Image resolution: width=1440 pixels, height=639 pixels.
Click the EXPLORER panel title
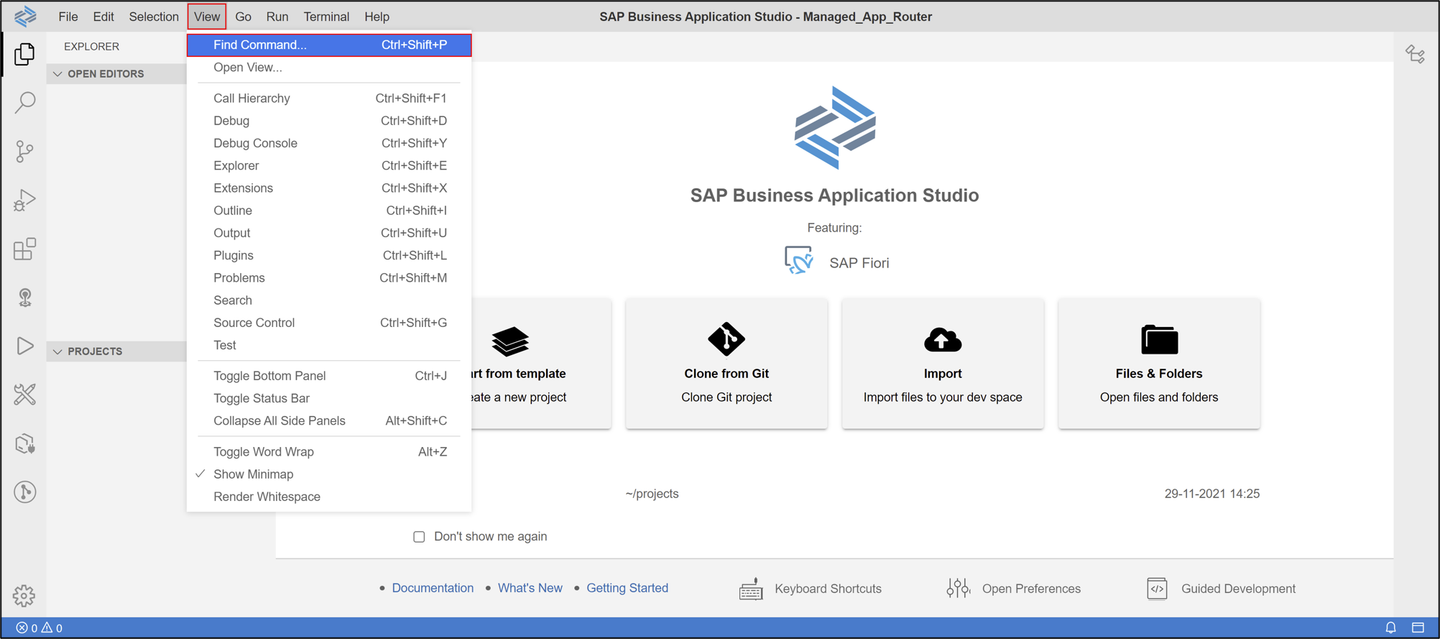92,46
